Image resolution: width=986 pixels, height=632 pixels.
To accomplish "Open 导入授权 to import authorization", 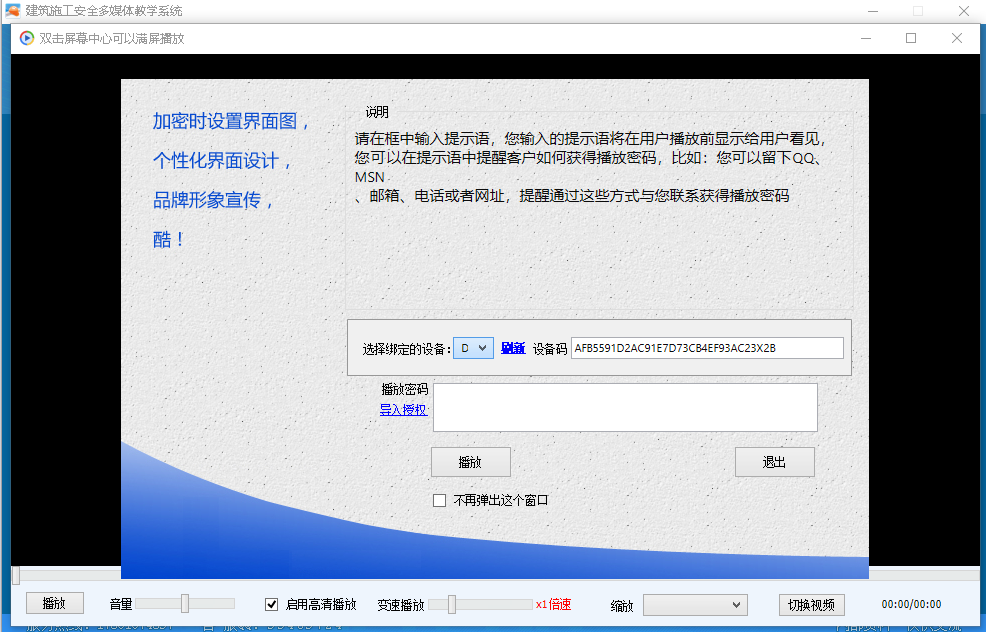I will [402, 410].
